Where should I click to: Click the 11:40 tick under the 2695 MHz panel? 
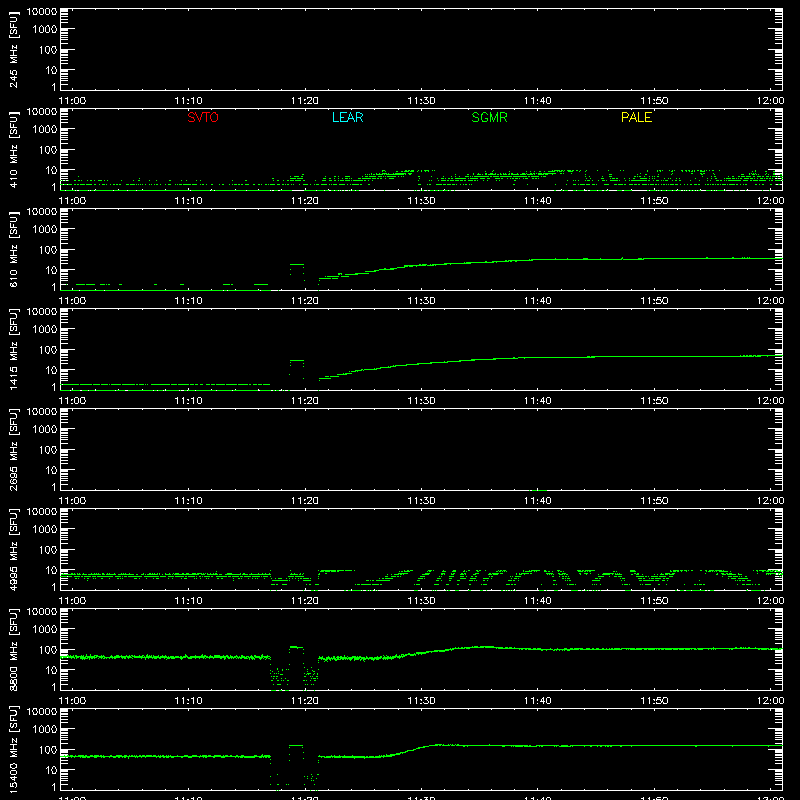pyautogui.click(x=538, y=501)
